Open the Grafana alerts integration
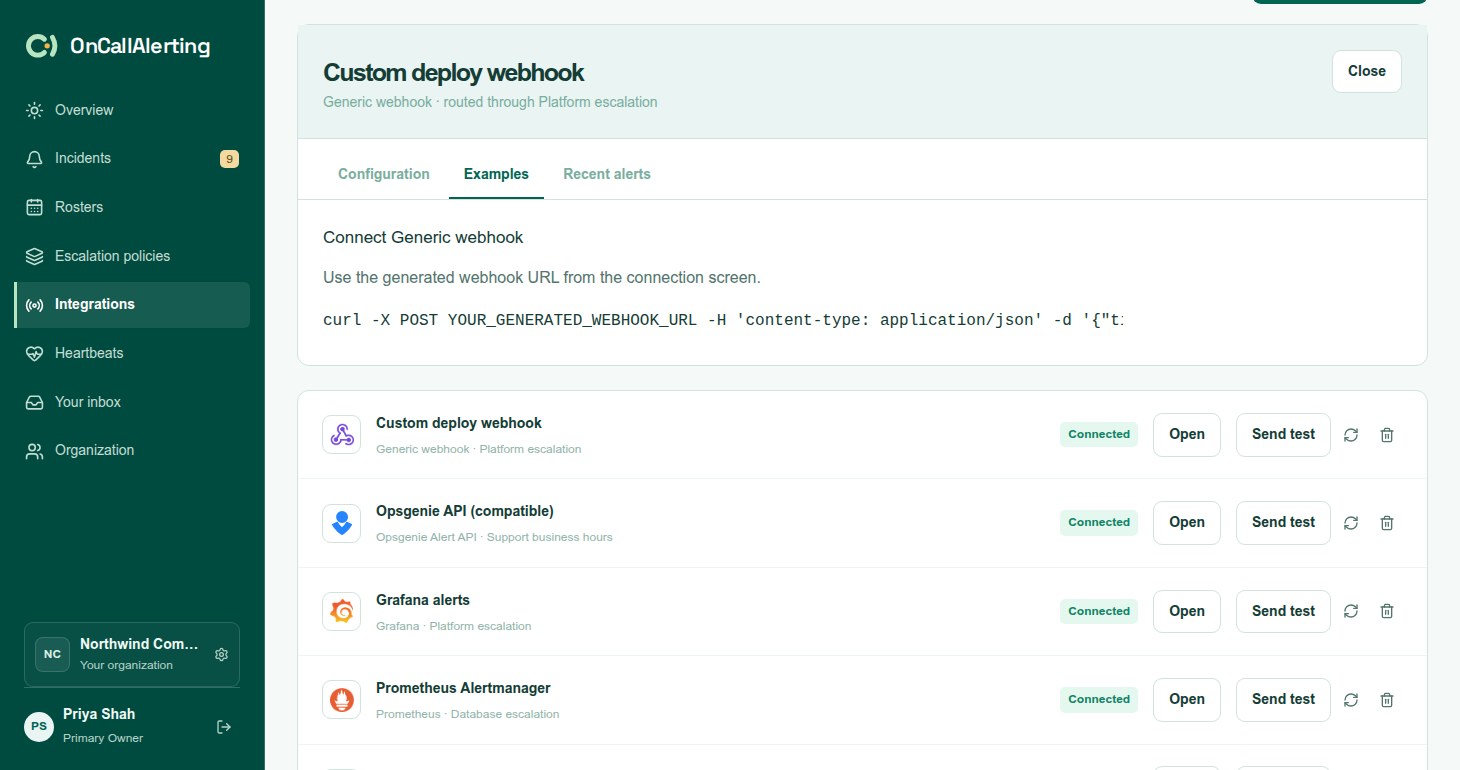Image resolution: width=1460 pixels, height=770 pixels. click(x=1186, y=611)
